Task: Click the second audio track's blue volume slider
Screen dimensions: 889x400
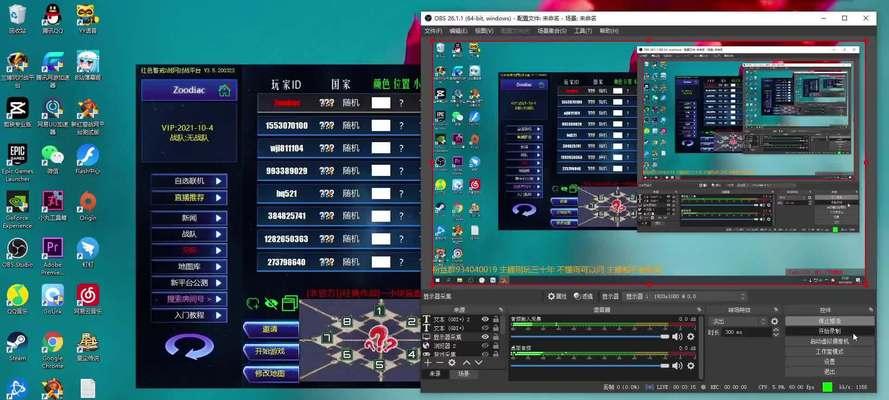Action: pos(590,365)
